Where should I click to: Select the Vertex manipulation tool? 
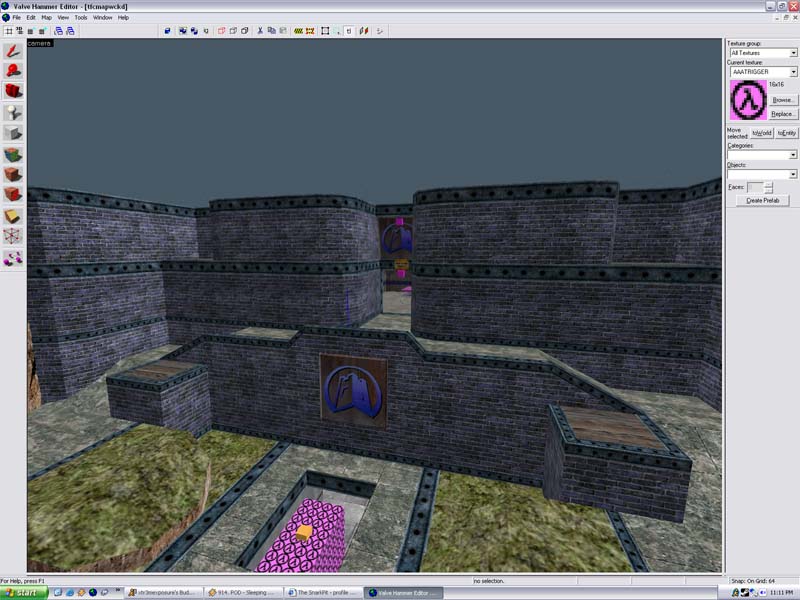click(x=13, y=236)
